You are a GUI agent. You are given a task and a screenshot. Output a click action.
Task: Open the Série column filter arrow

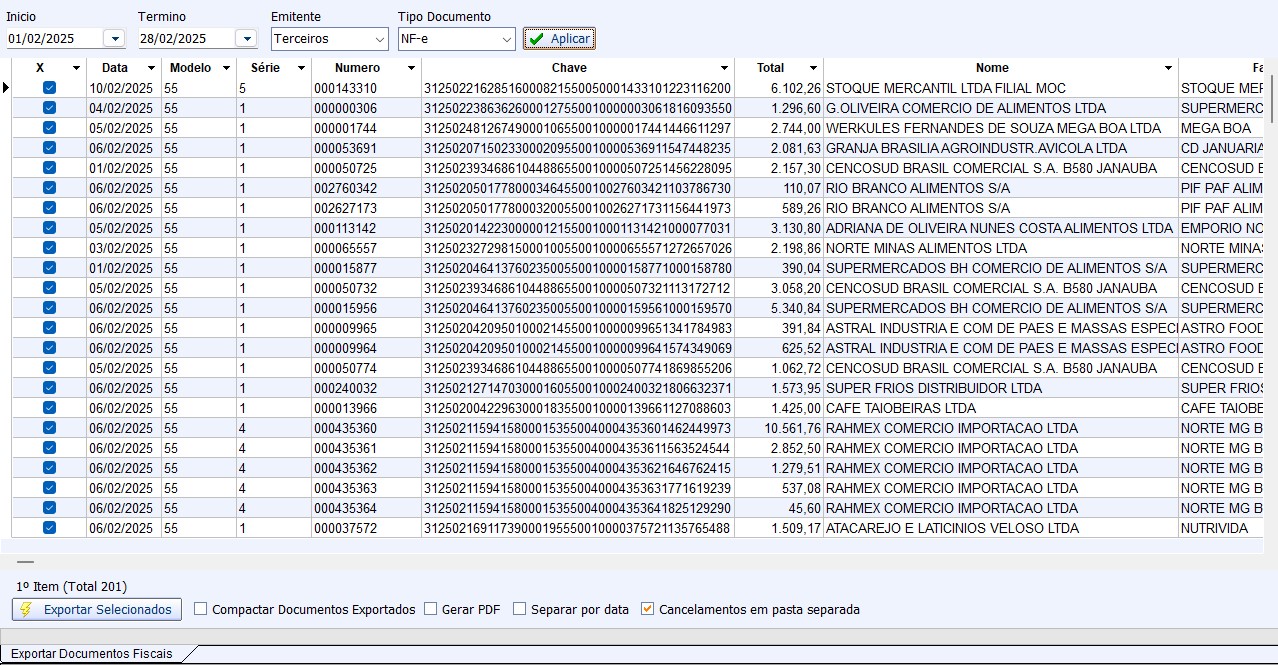[x=300, y=68]
